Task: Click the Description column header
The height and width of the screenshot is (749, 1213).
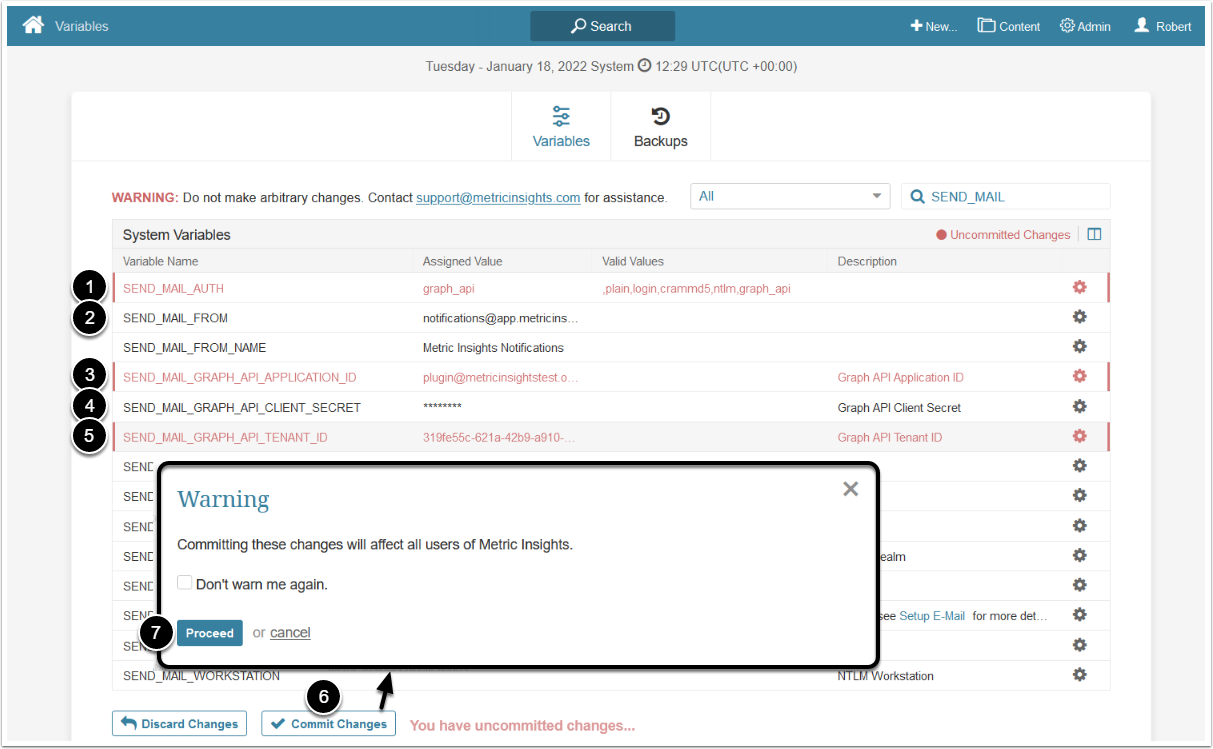Action: point(867,261)
